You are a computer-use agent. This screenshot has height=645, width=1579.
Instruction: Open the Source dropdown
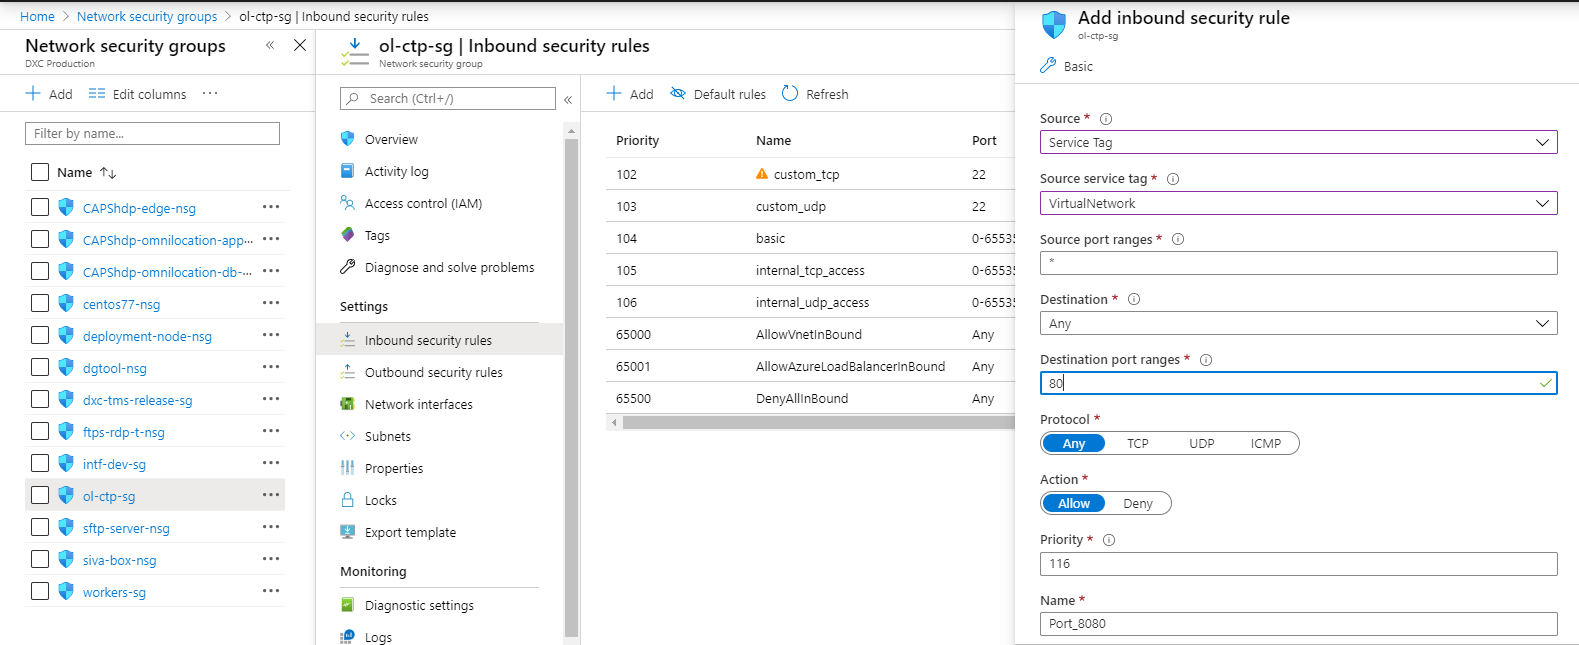[x=1298, y=143]
